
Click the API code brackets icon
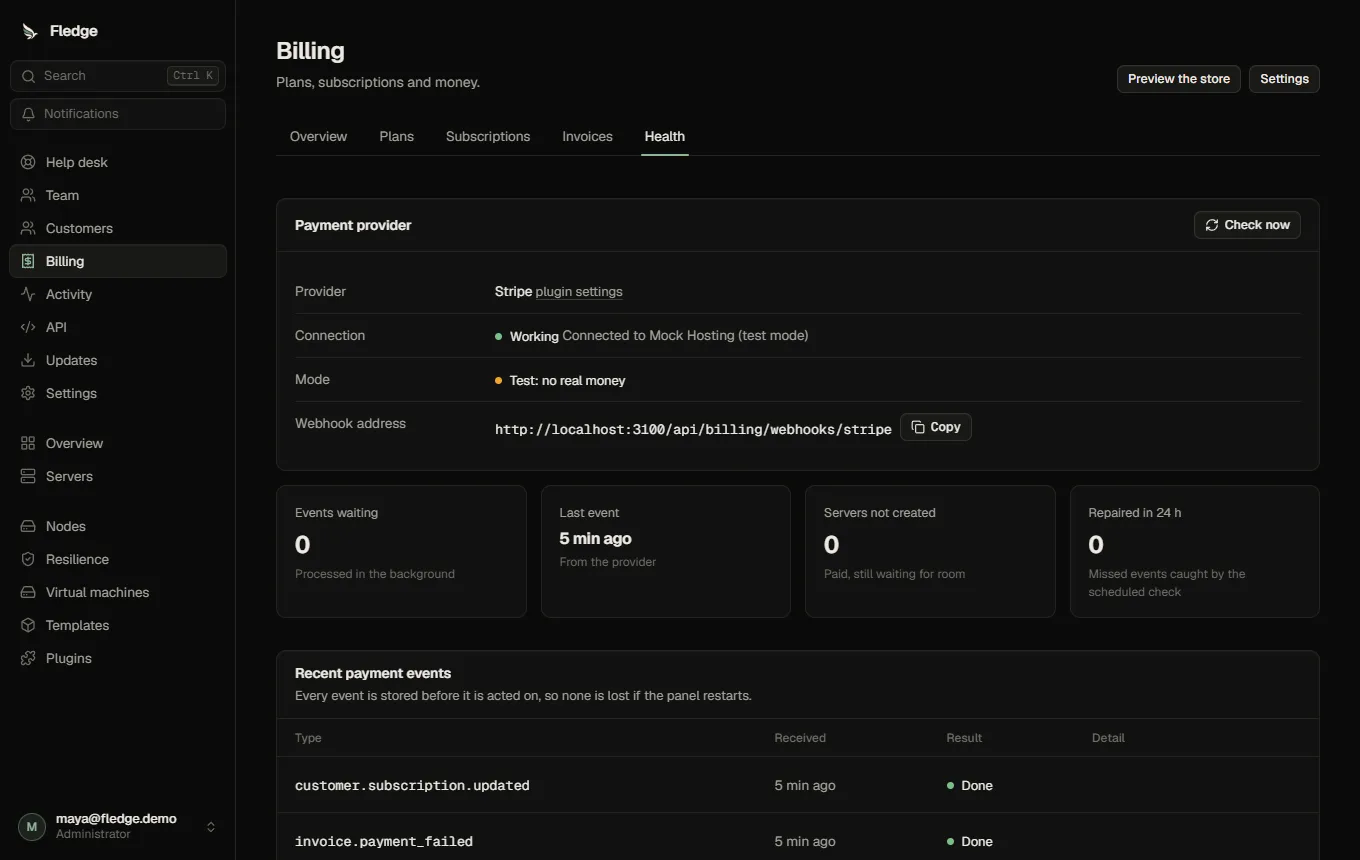[28, 327]
